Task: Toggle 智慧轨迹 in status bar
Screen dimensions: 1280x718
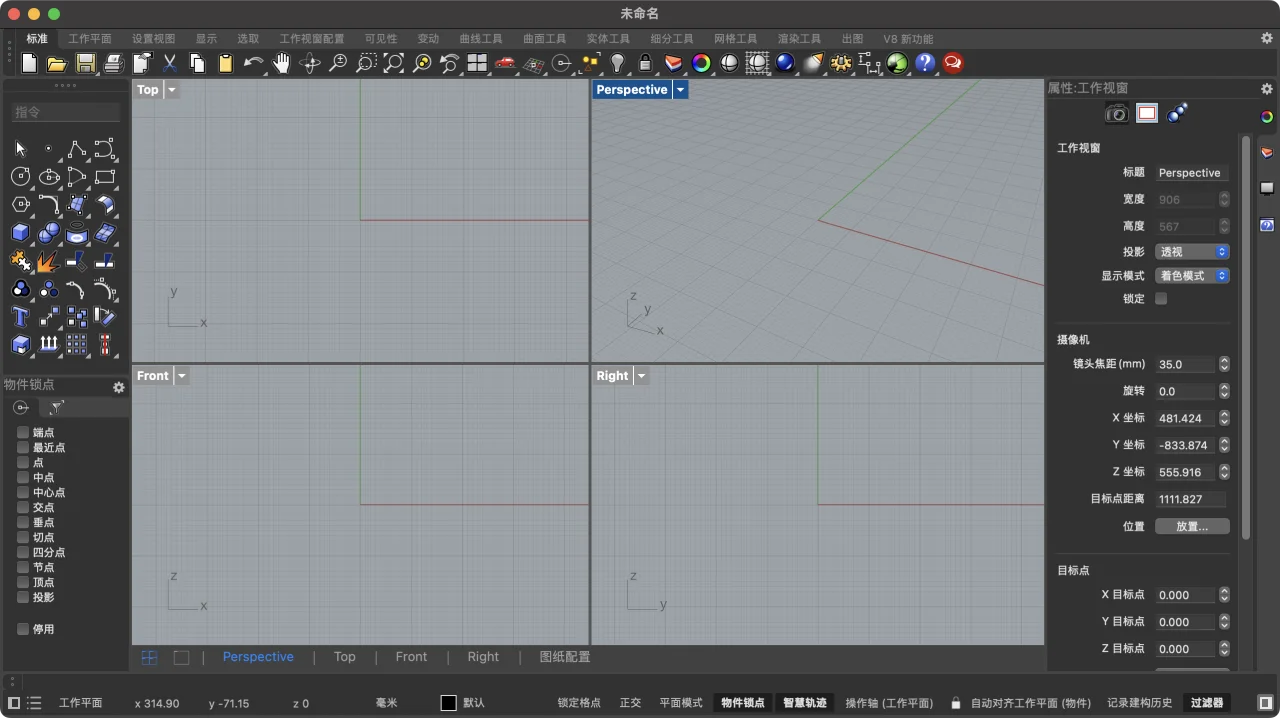Action: (x=805, y=703)
